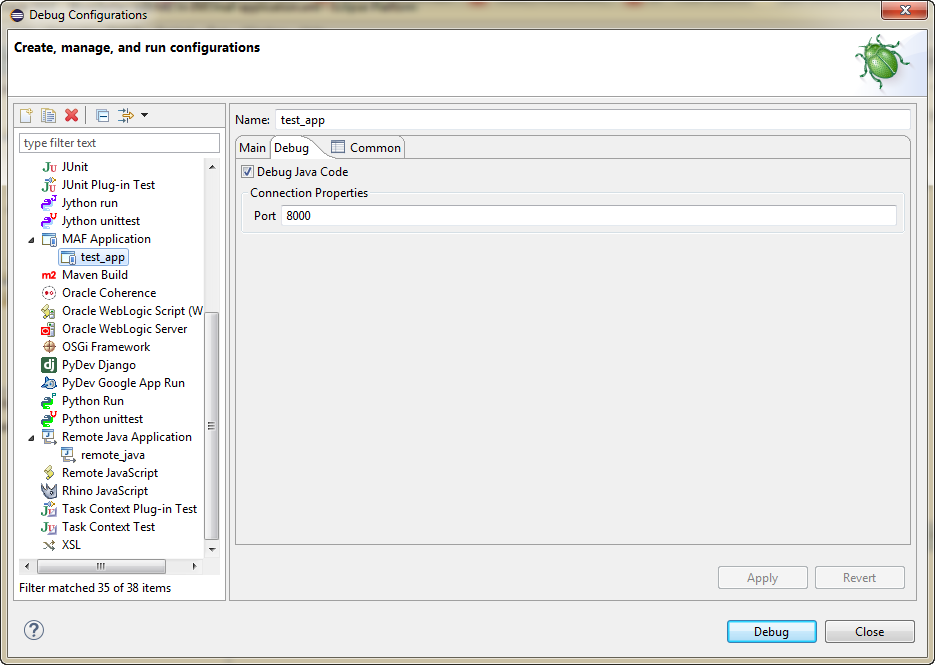935x665 pixels.
Task: Select the Rhino JavaScript label
Action: click(x=105, y=491)
